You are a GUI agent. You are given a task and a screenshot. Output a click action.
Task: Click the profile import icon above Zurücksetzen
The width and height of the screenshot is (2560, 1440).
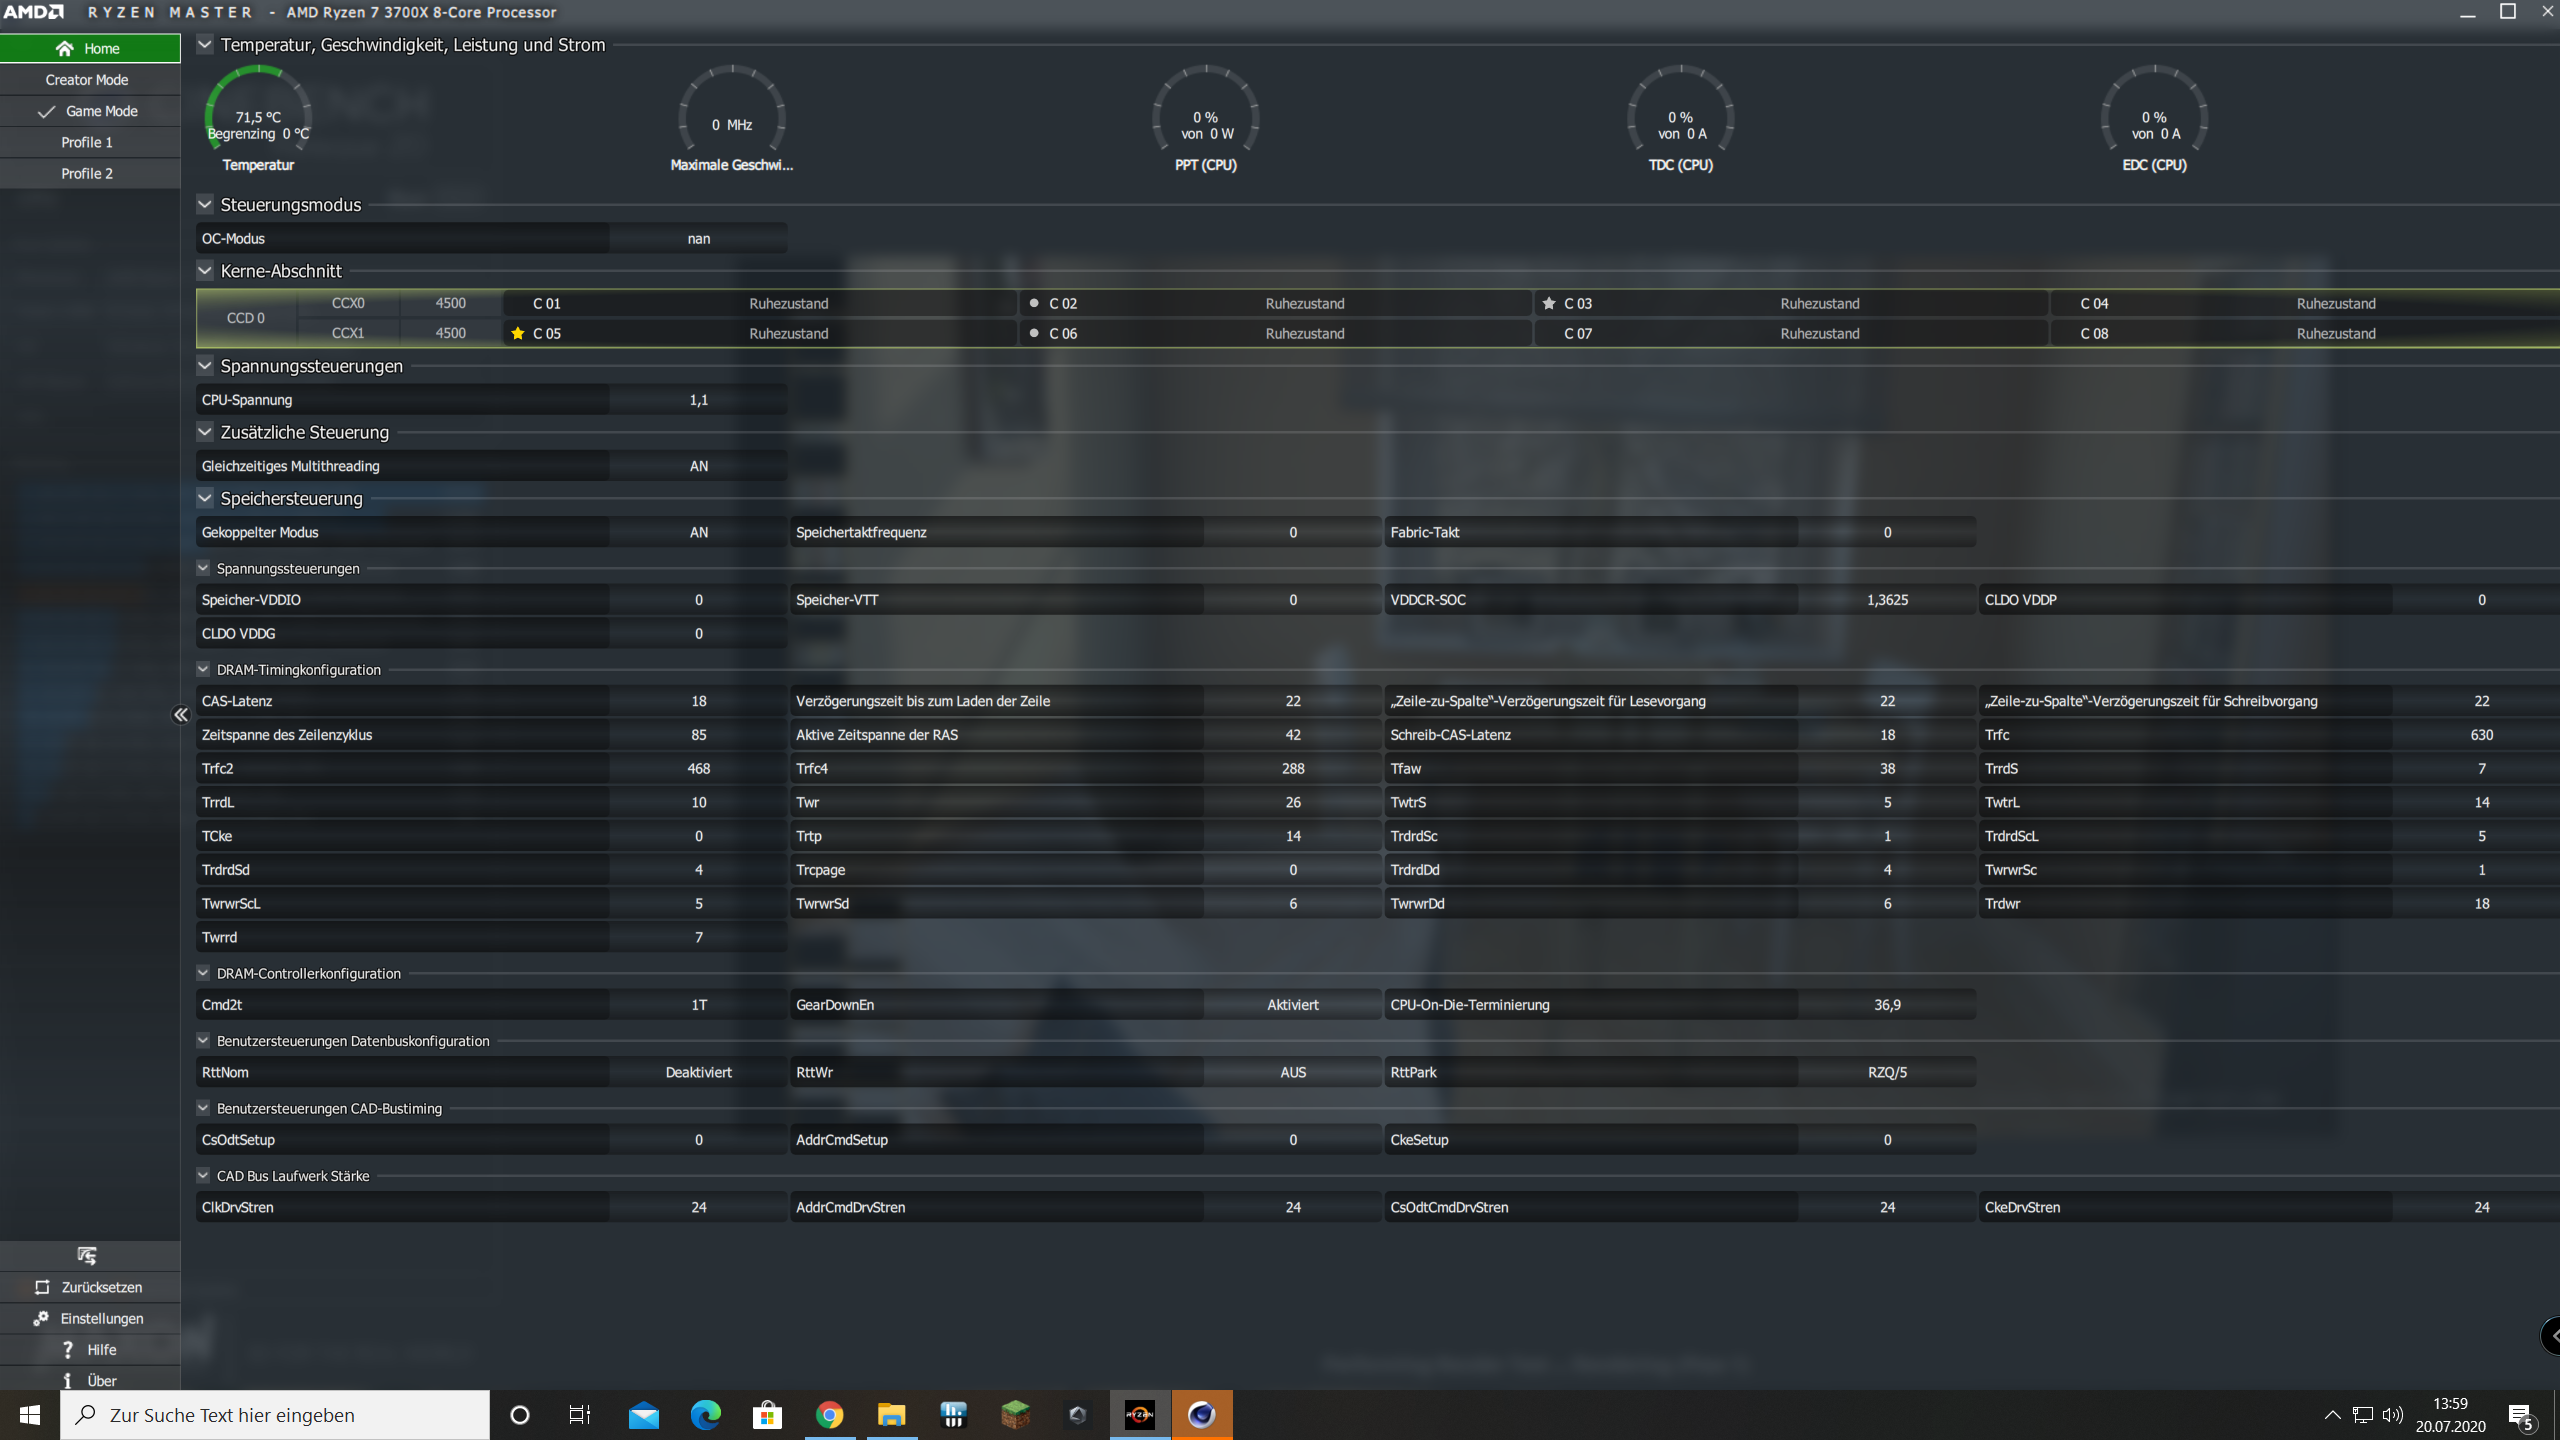point(87,1255)
